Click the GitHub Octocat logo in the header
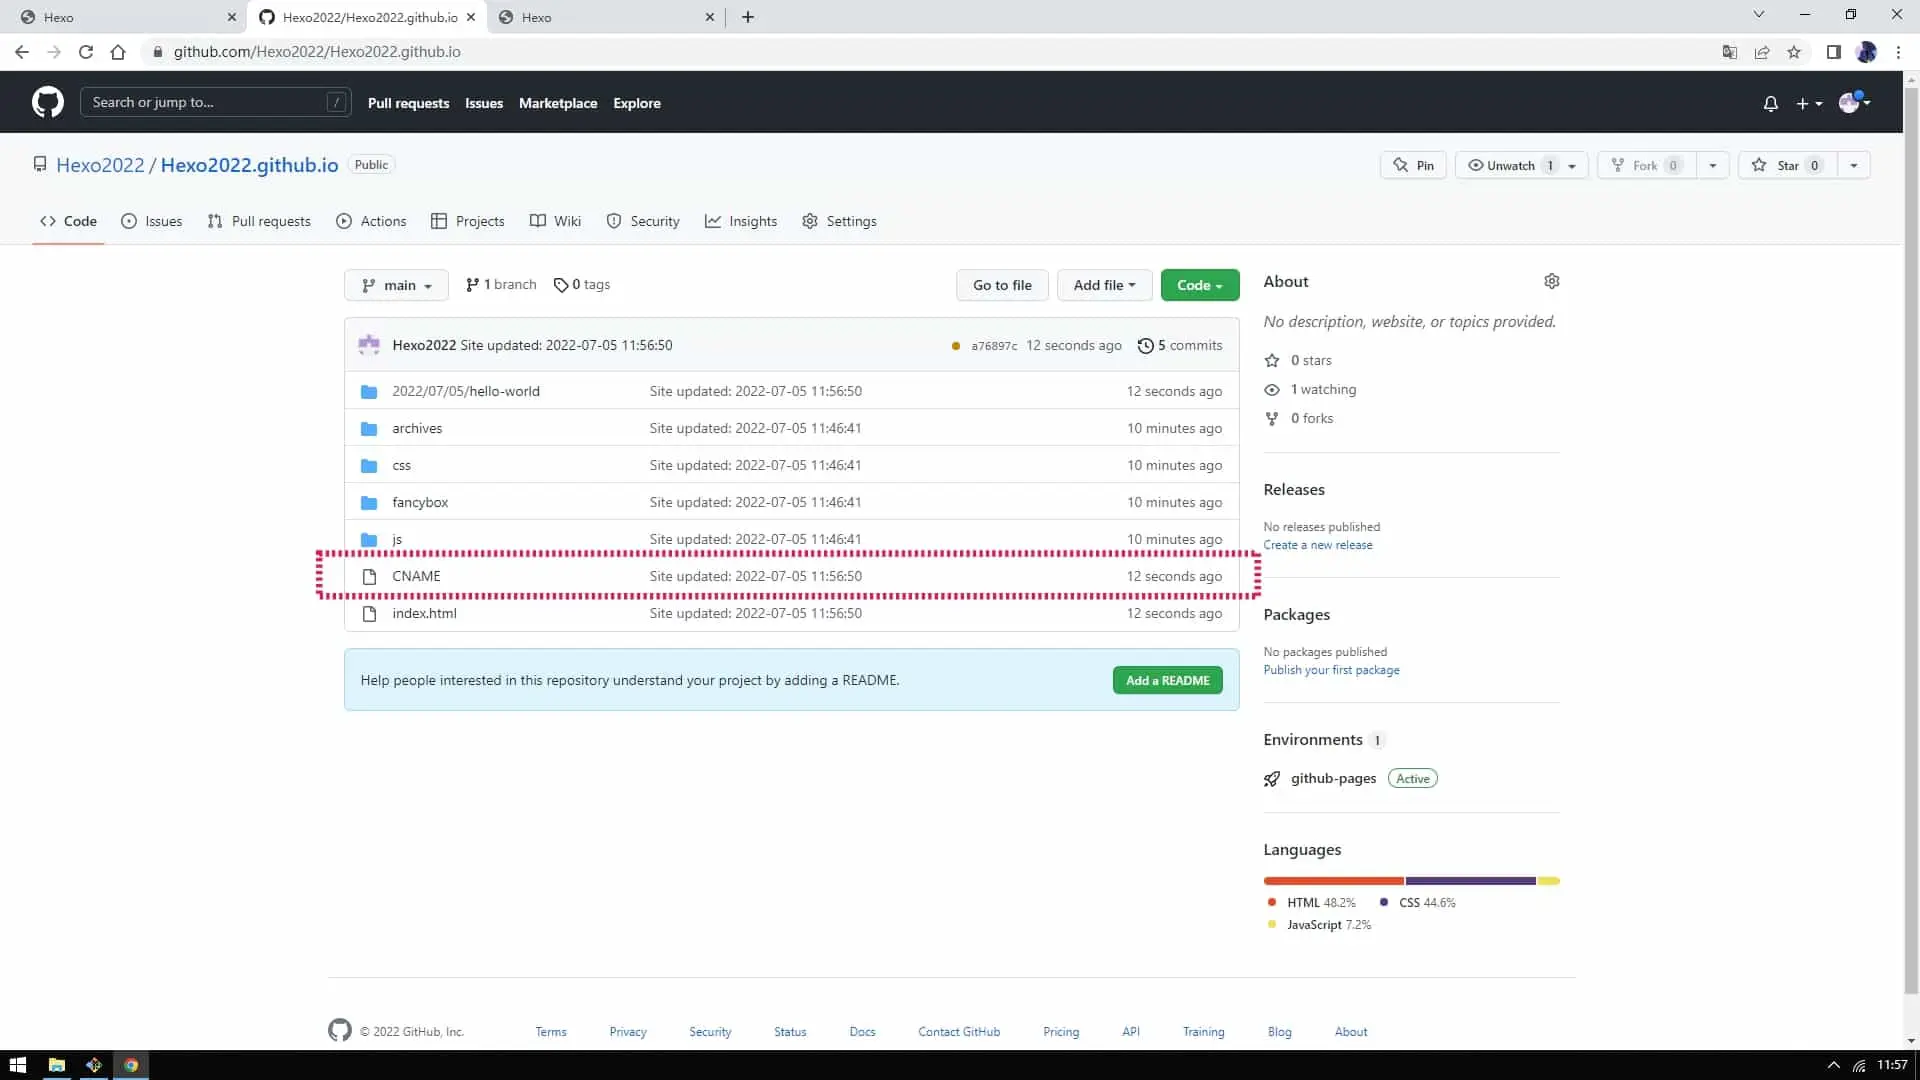The height and width of the screenshot is (1080, 1920). pyautogui.click(x=47, y=102)
